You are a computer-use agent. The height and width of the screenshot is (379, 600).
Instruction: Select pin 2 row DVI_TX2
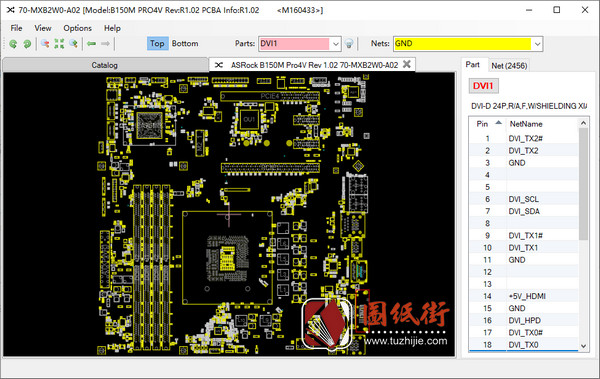tap(524, 151)
